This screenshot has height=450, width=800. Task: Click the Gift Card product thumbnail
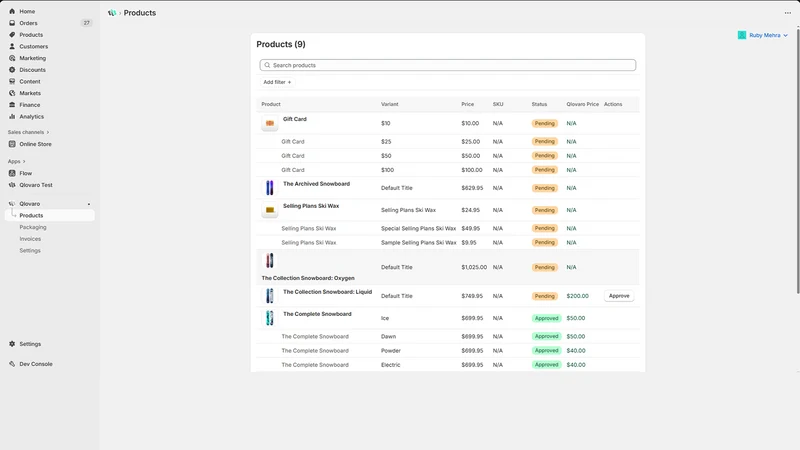270,123
